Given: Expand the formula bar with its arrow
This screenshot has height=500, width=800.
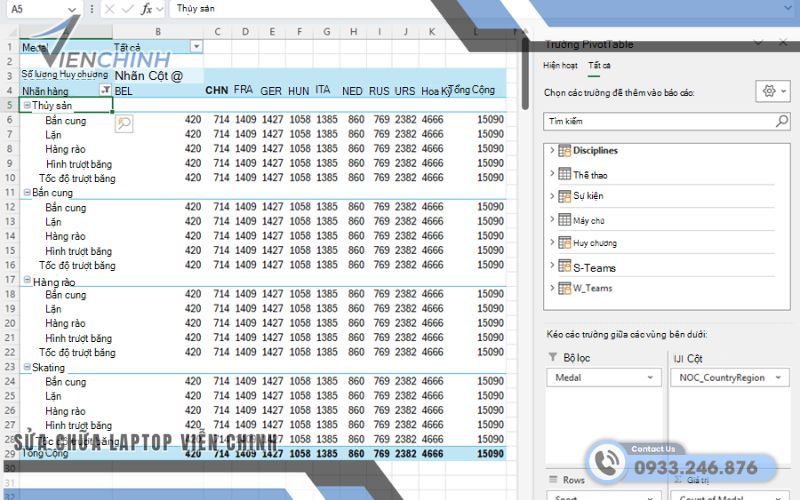Looking at the screenshot, I should 789,8.
